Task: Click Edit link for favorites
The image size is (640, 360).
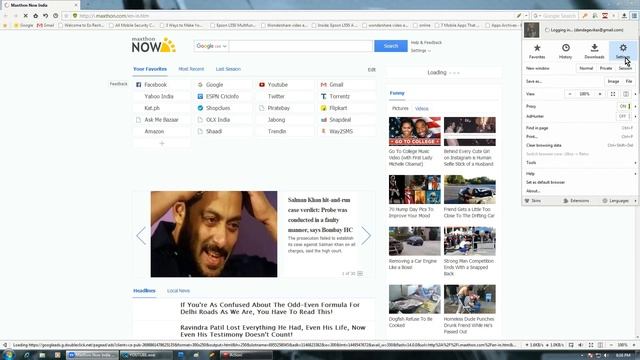Action: tap(371, 70)
